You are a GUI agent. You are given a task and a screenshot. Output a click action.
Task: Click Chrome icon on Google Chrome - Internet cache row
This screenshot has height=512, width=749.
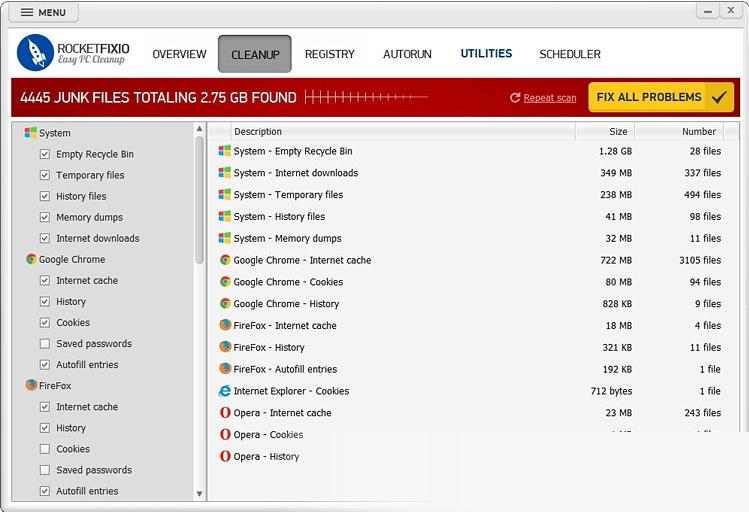pos(225,260)
